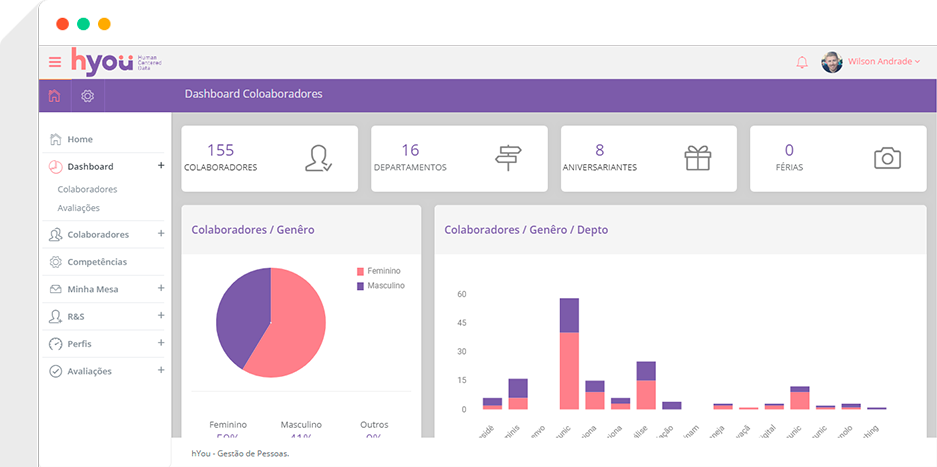This screenshot has width=937, height=467.
Task: Expand the Minha Mesa section
Action: point(161,288)
